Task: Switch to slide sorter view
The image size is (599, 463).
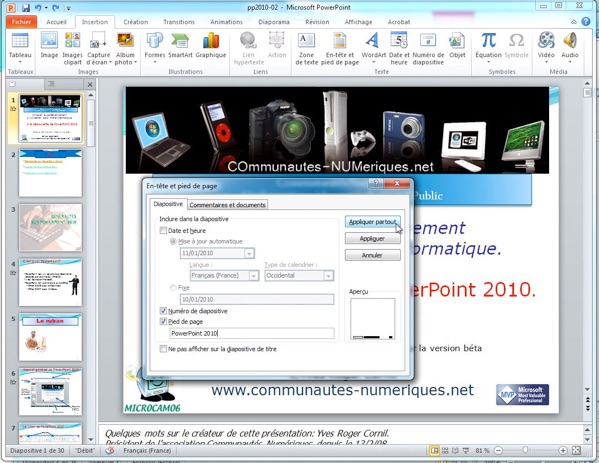Action: click(x=445, y=451)
